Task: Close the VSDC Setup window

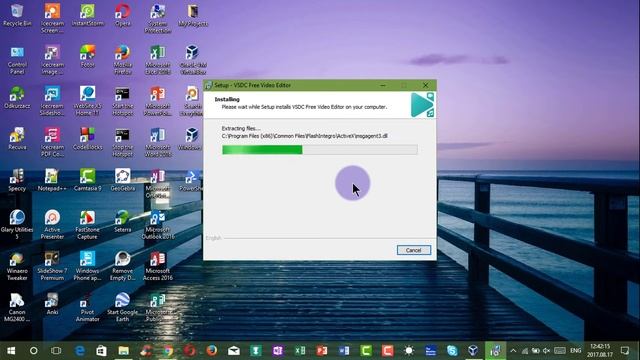Action: (x=425, y=85)
